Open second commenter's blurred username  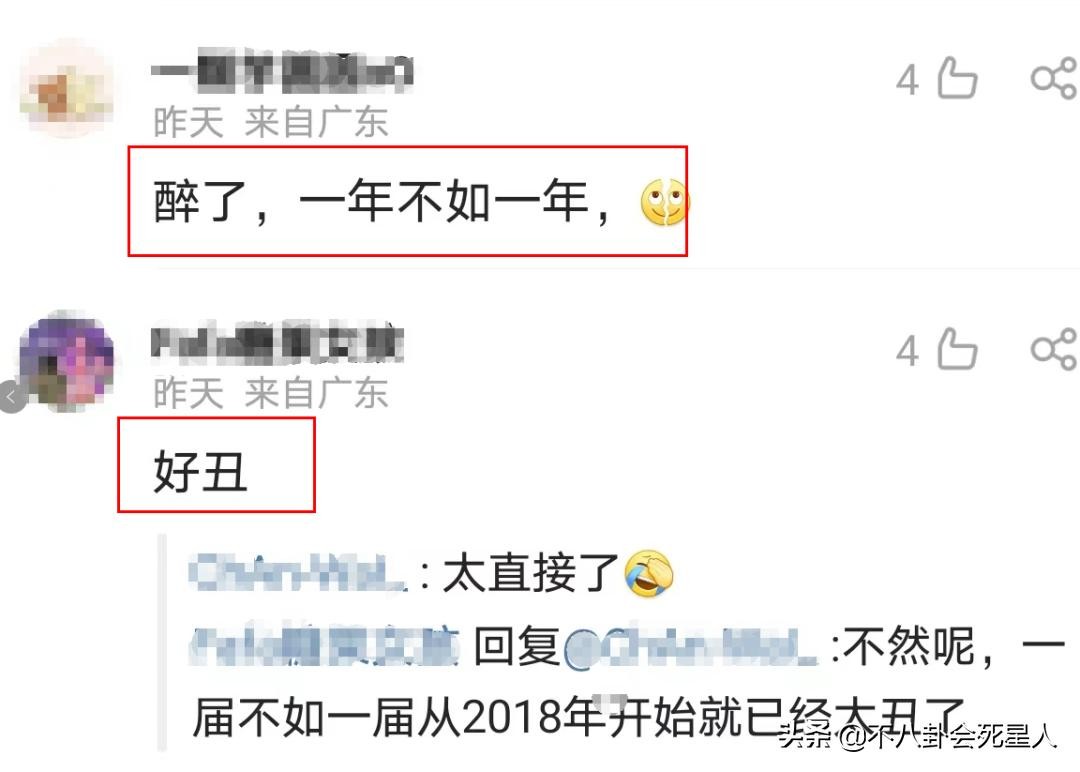tap(277, 342)
